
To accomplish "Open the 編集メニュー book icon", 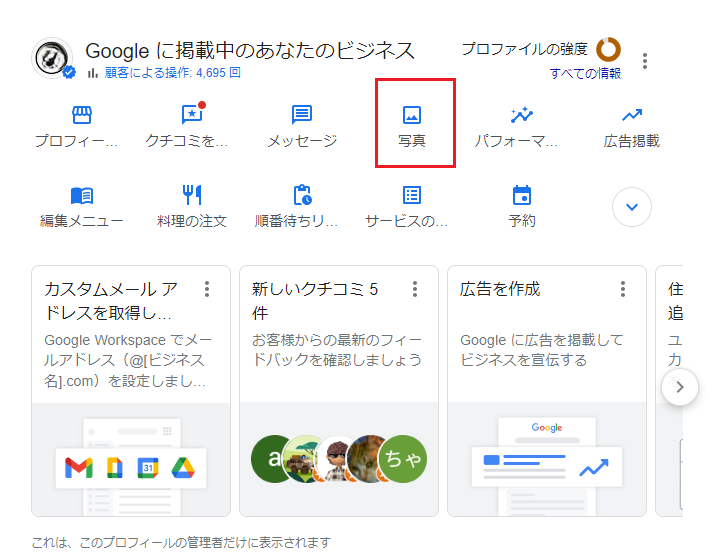I will [82, 195].
